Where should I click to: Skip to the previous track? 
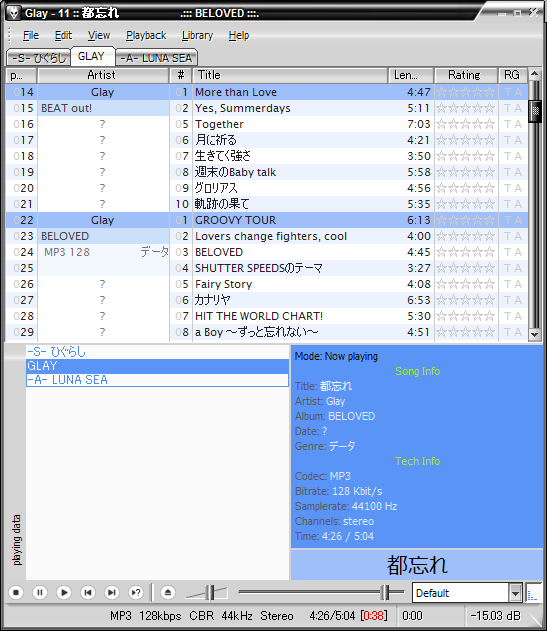coord(88,592)
